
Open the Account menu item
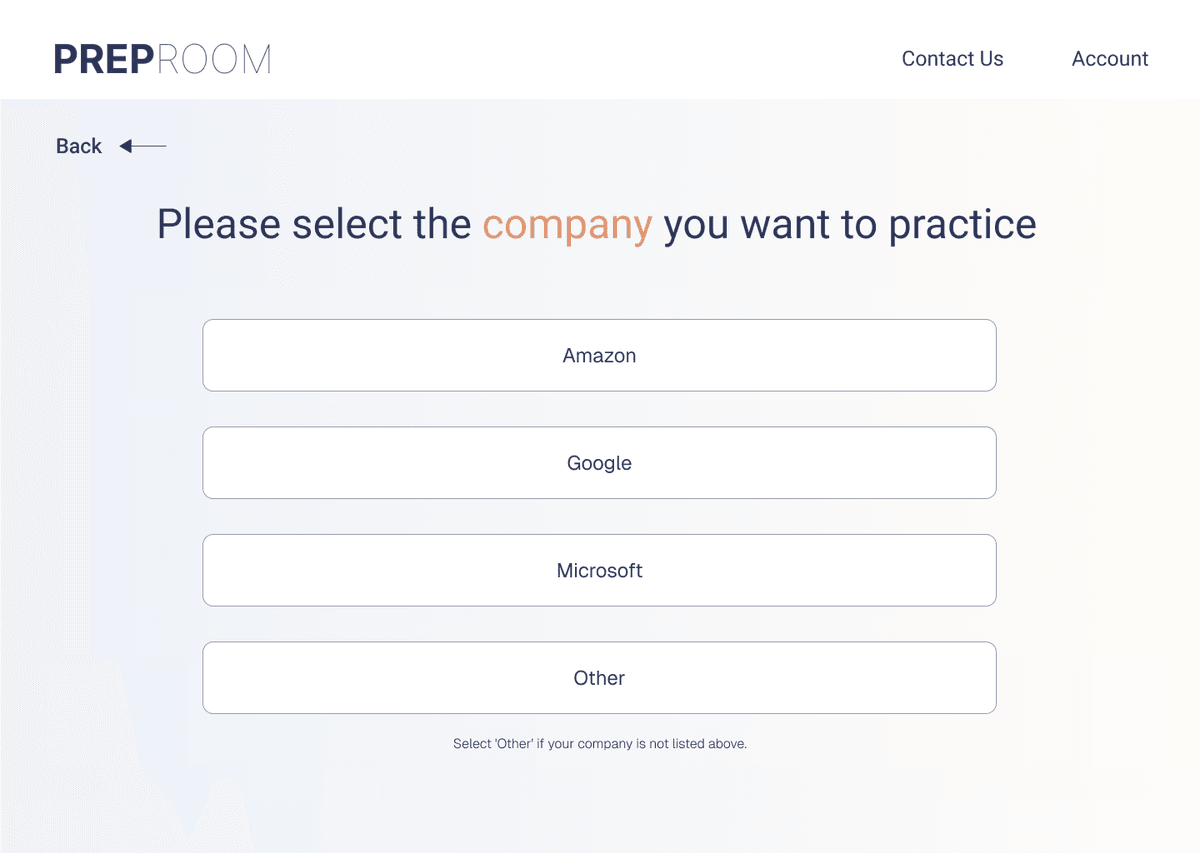point(1110,59)
